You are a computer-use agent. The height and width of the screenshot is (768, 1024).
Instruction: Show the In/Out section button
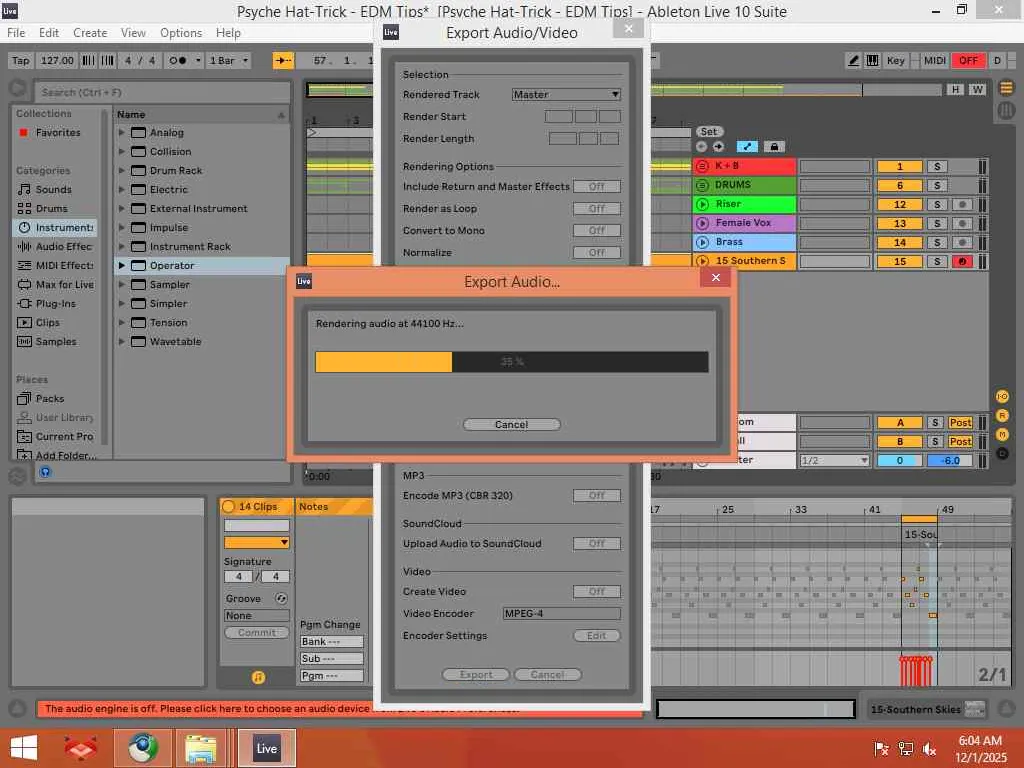pos(1002,396)
